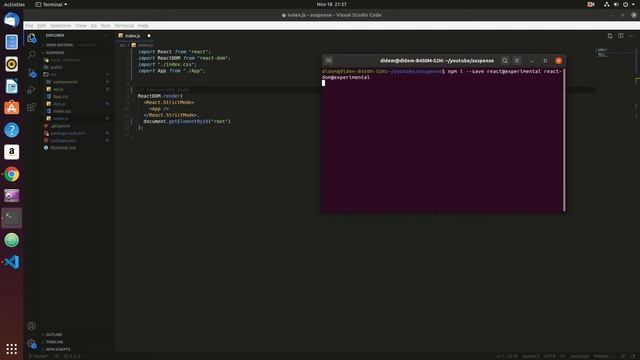Launch Rhythmbox from the dock
The width and height of the screenshot is (640, 360).
coord(11,64)
